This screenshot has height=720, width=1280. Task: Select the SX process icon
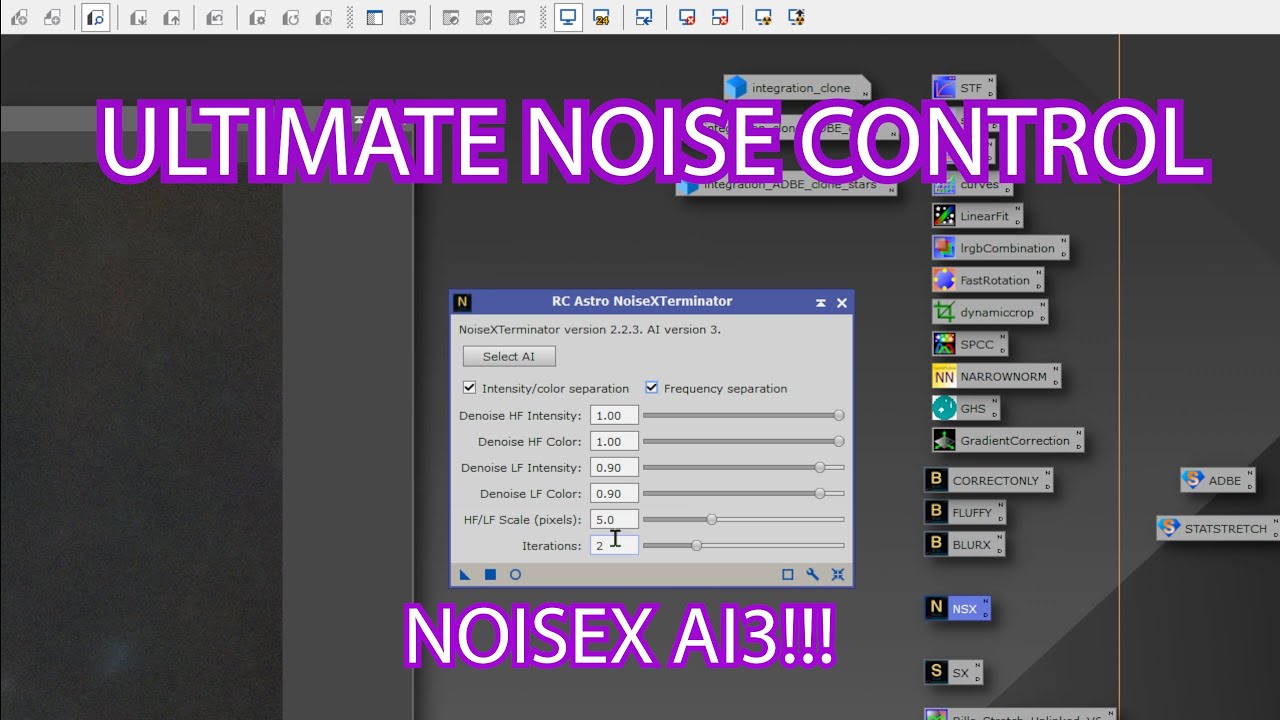[x=953, y=672]
